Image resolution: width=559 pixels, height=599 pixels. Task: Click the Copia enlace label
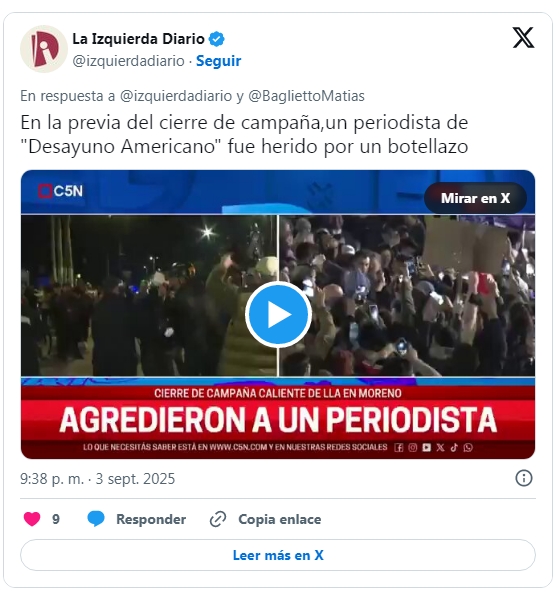coord(279,519)
